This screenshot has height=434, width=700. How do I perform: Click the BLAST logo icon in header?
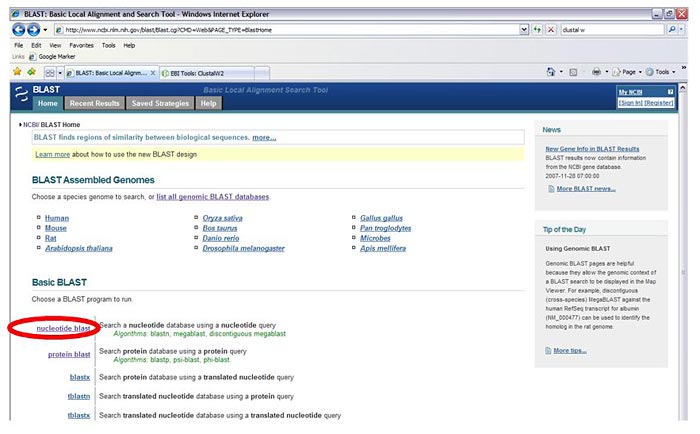coord(21,94)
